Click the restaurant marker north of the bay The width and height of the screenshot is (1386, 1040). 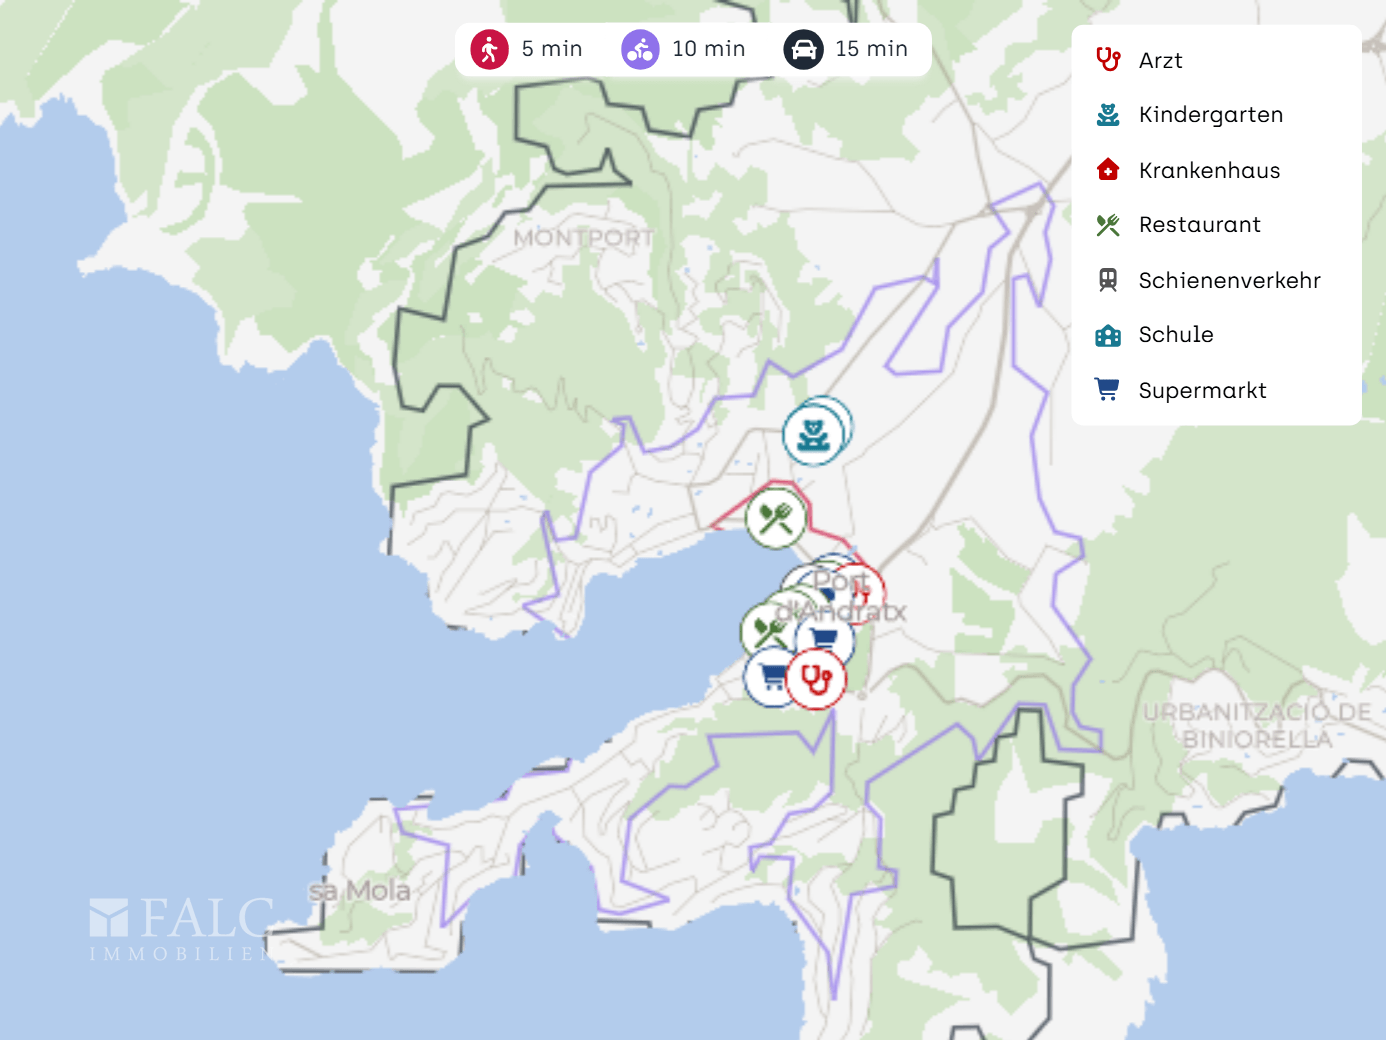coord(775,518)
